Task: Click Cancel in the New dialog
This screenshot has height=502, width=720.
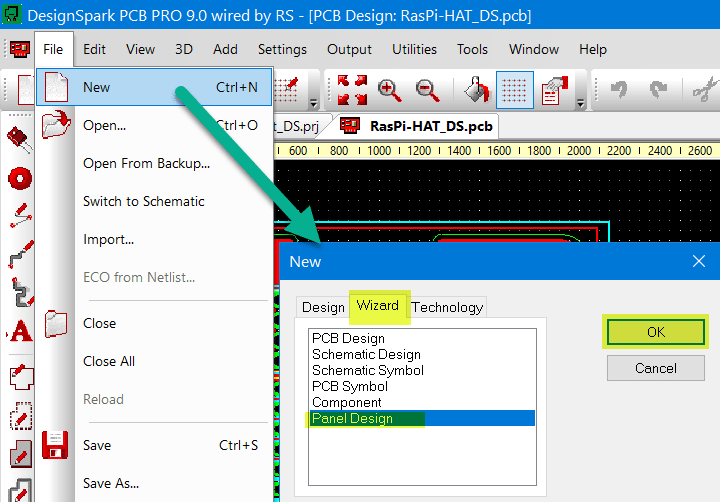Action: point(656,368)
